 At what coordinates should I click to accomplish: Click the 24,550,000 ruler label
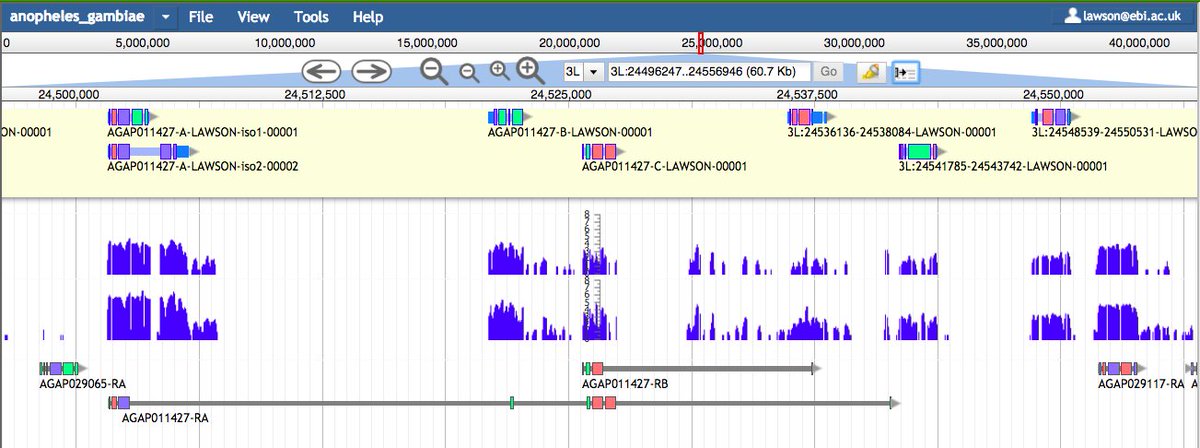click(1054, 94)
